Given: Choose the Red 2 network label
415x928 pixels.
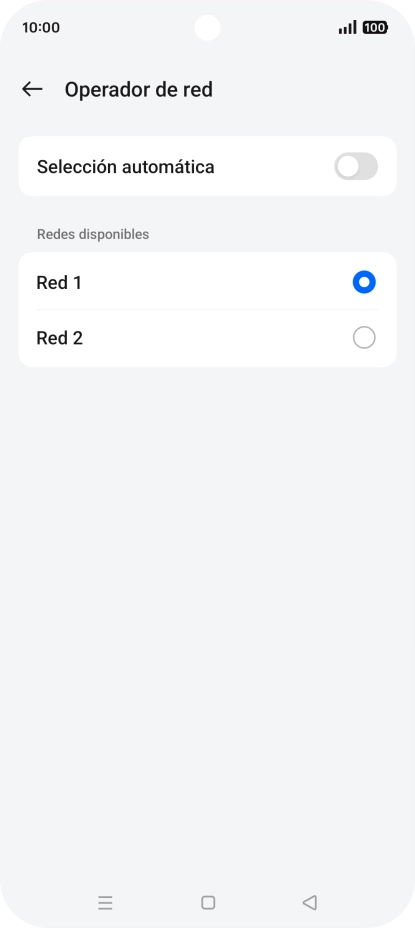Looking at the screenshot, I should coord(60,338).
